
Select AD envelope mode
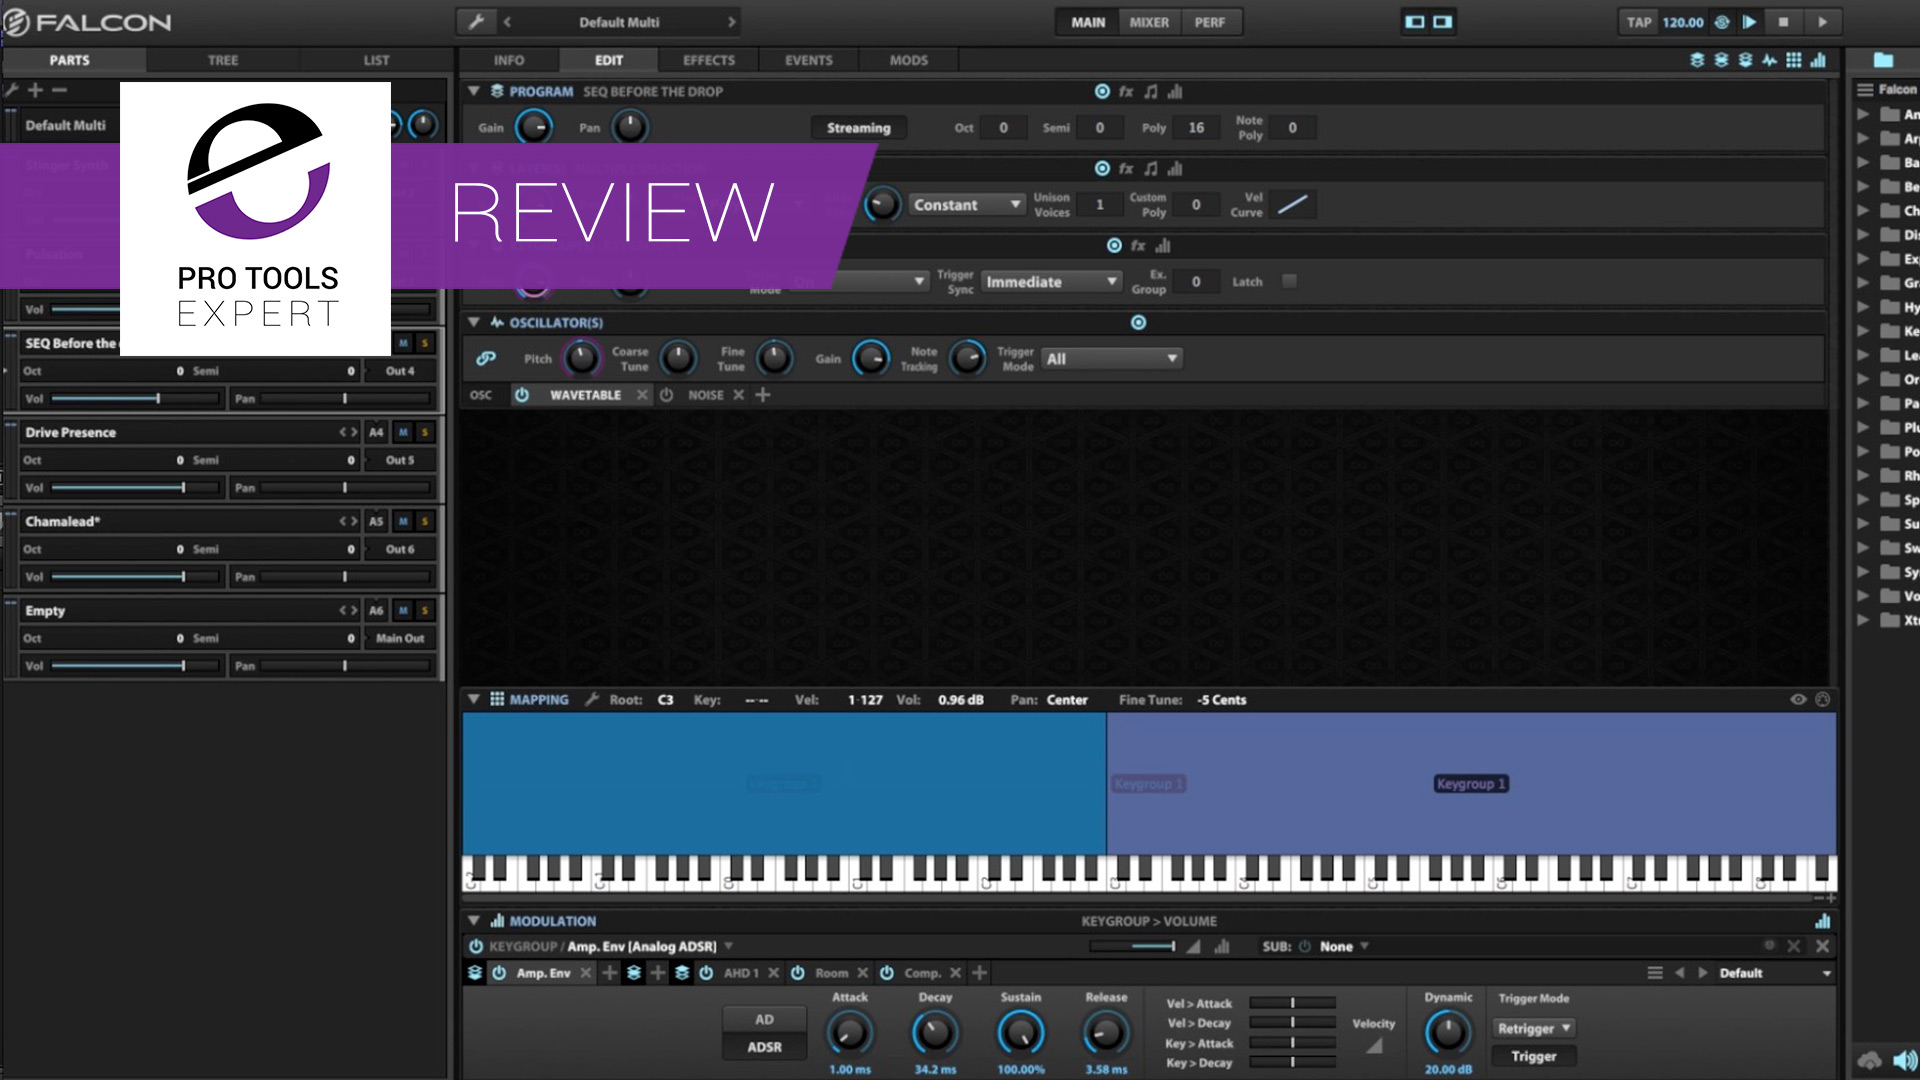pyautogui.click(x=764, y=1019)
